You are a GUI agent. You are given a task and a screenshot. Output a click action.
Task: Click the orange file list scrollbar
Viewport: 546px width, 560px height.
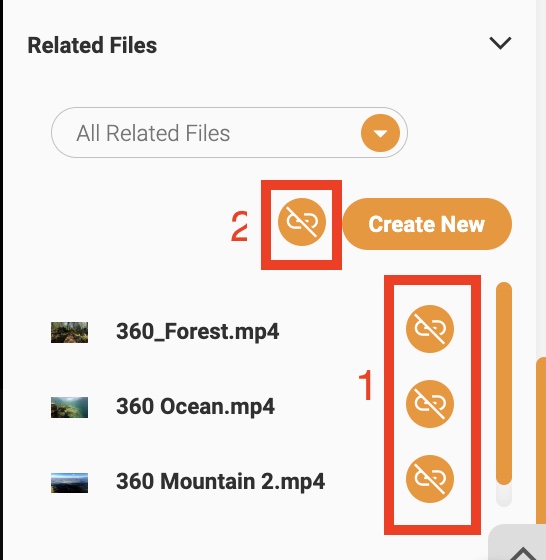[x=504, y=383]
